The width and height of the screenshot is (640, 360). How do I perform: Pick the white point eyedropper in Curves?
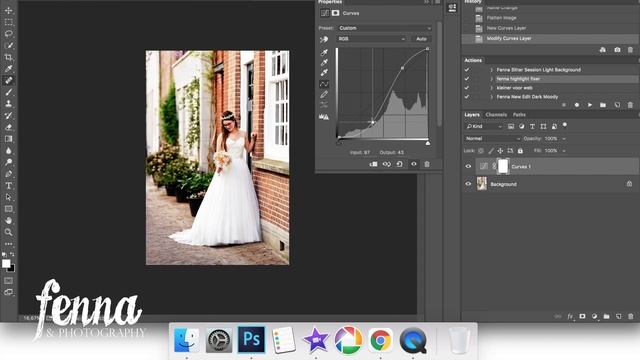324,73
